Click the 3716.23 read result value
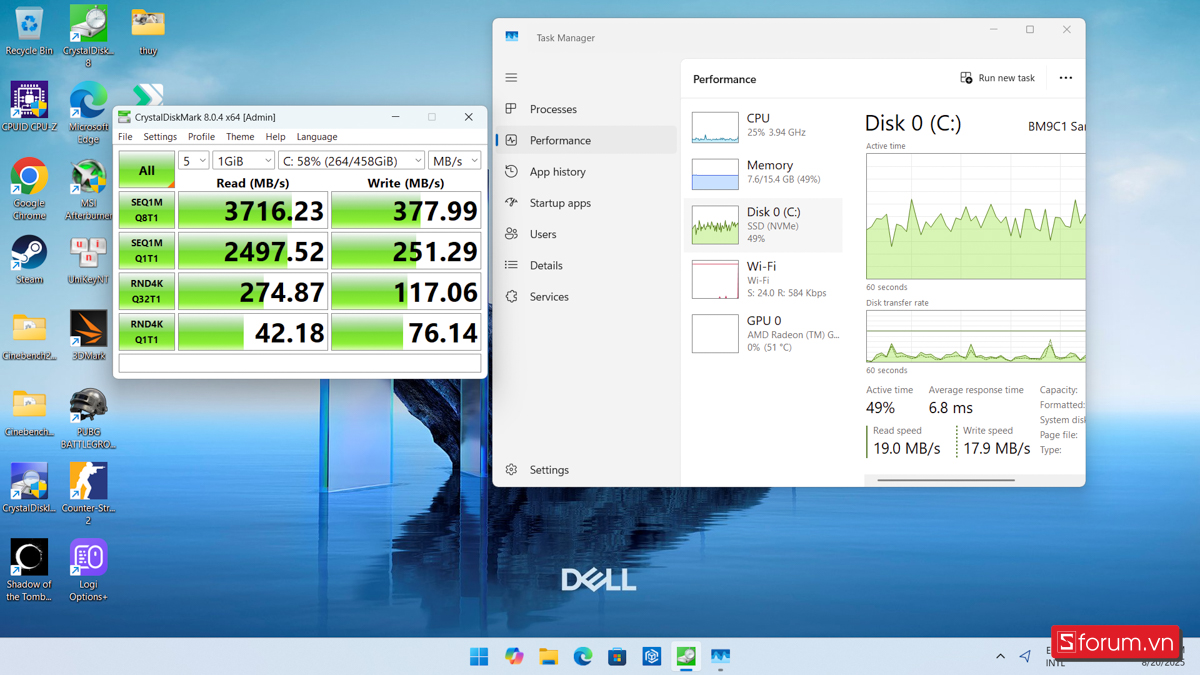 pyautogui.click(x=253, y=210)
